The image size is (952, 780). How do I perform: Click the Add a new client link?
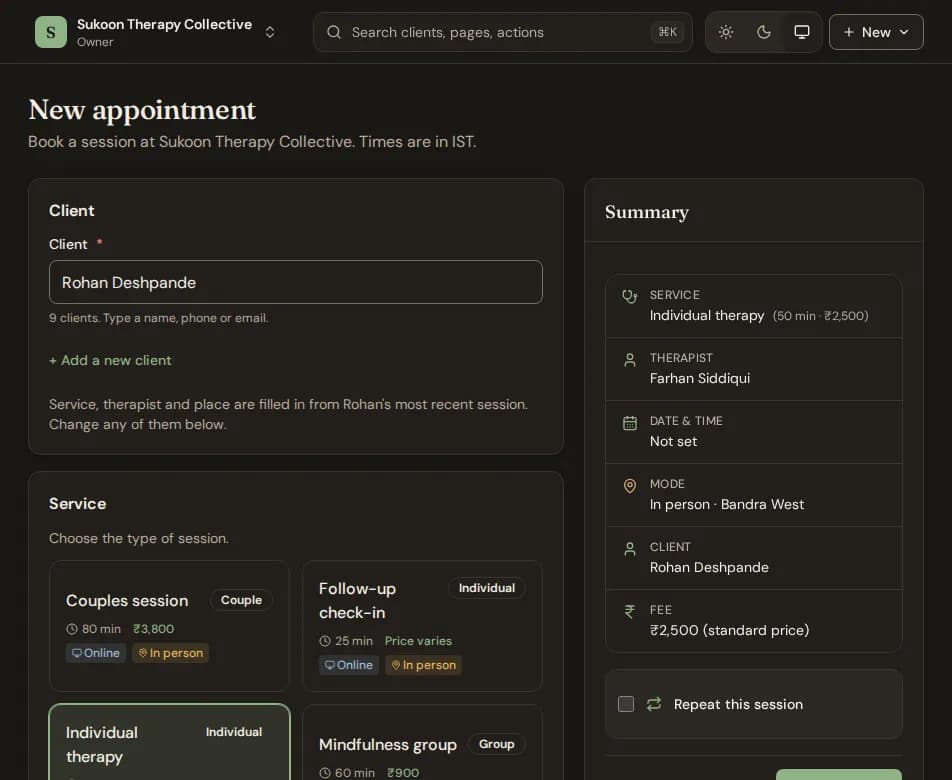(110, 361)
